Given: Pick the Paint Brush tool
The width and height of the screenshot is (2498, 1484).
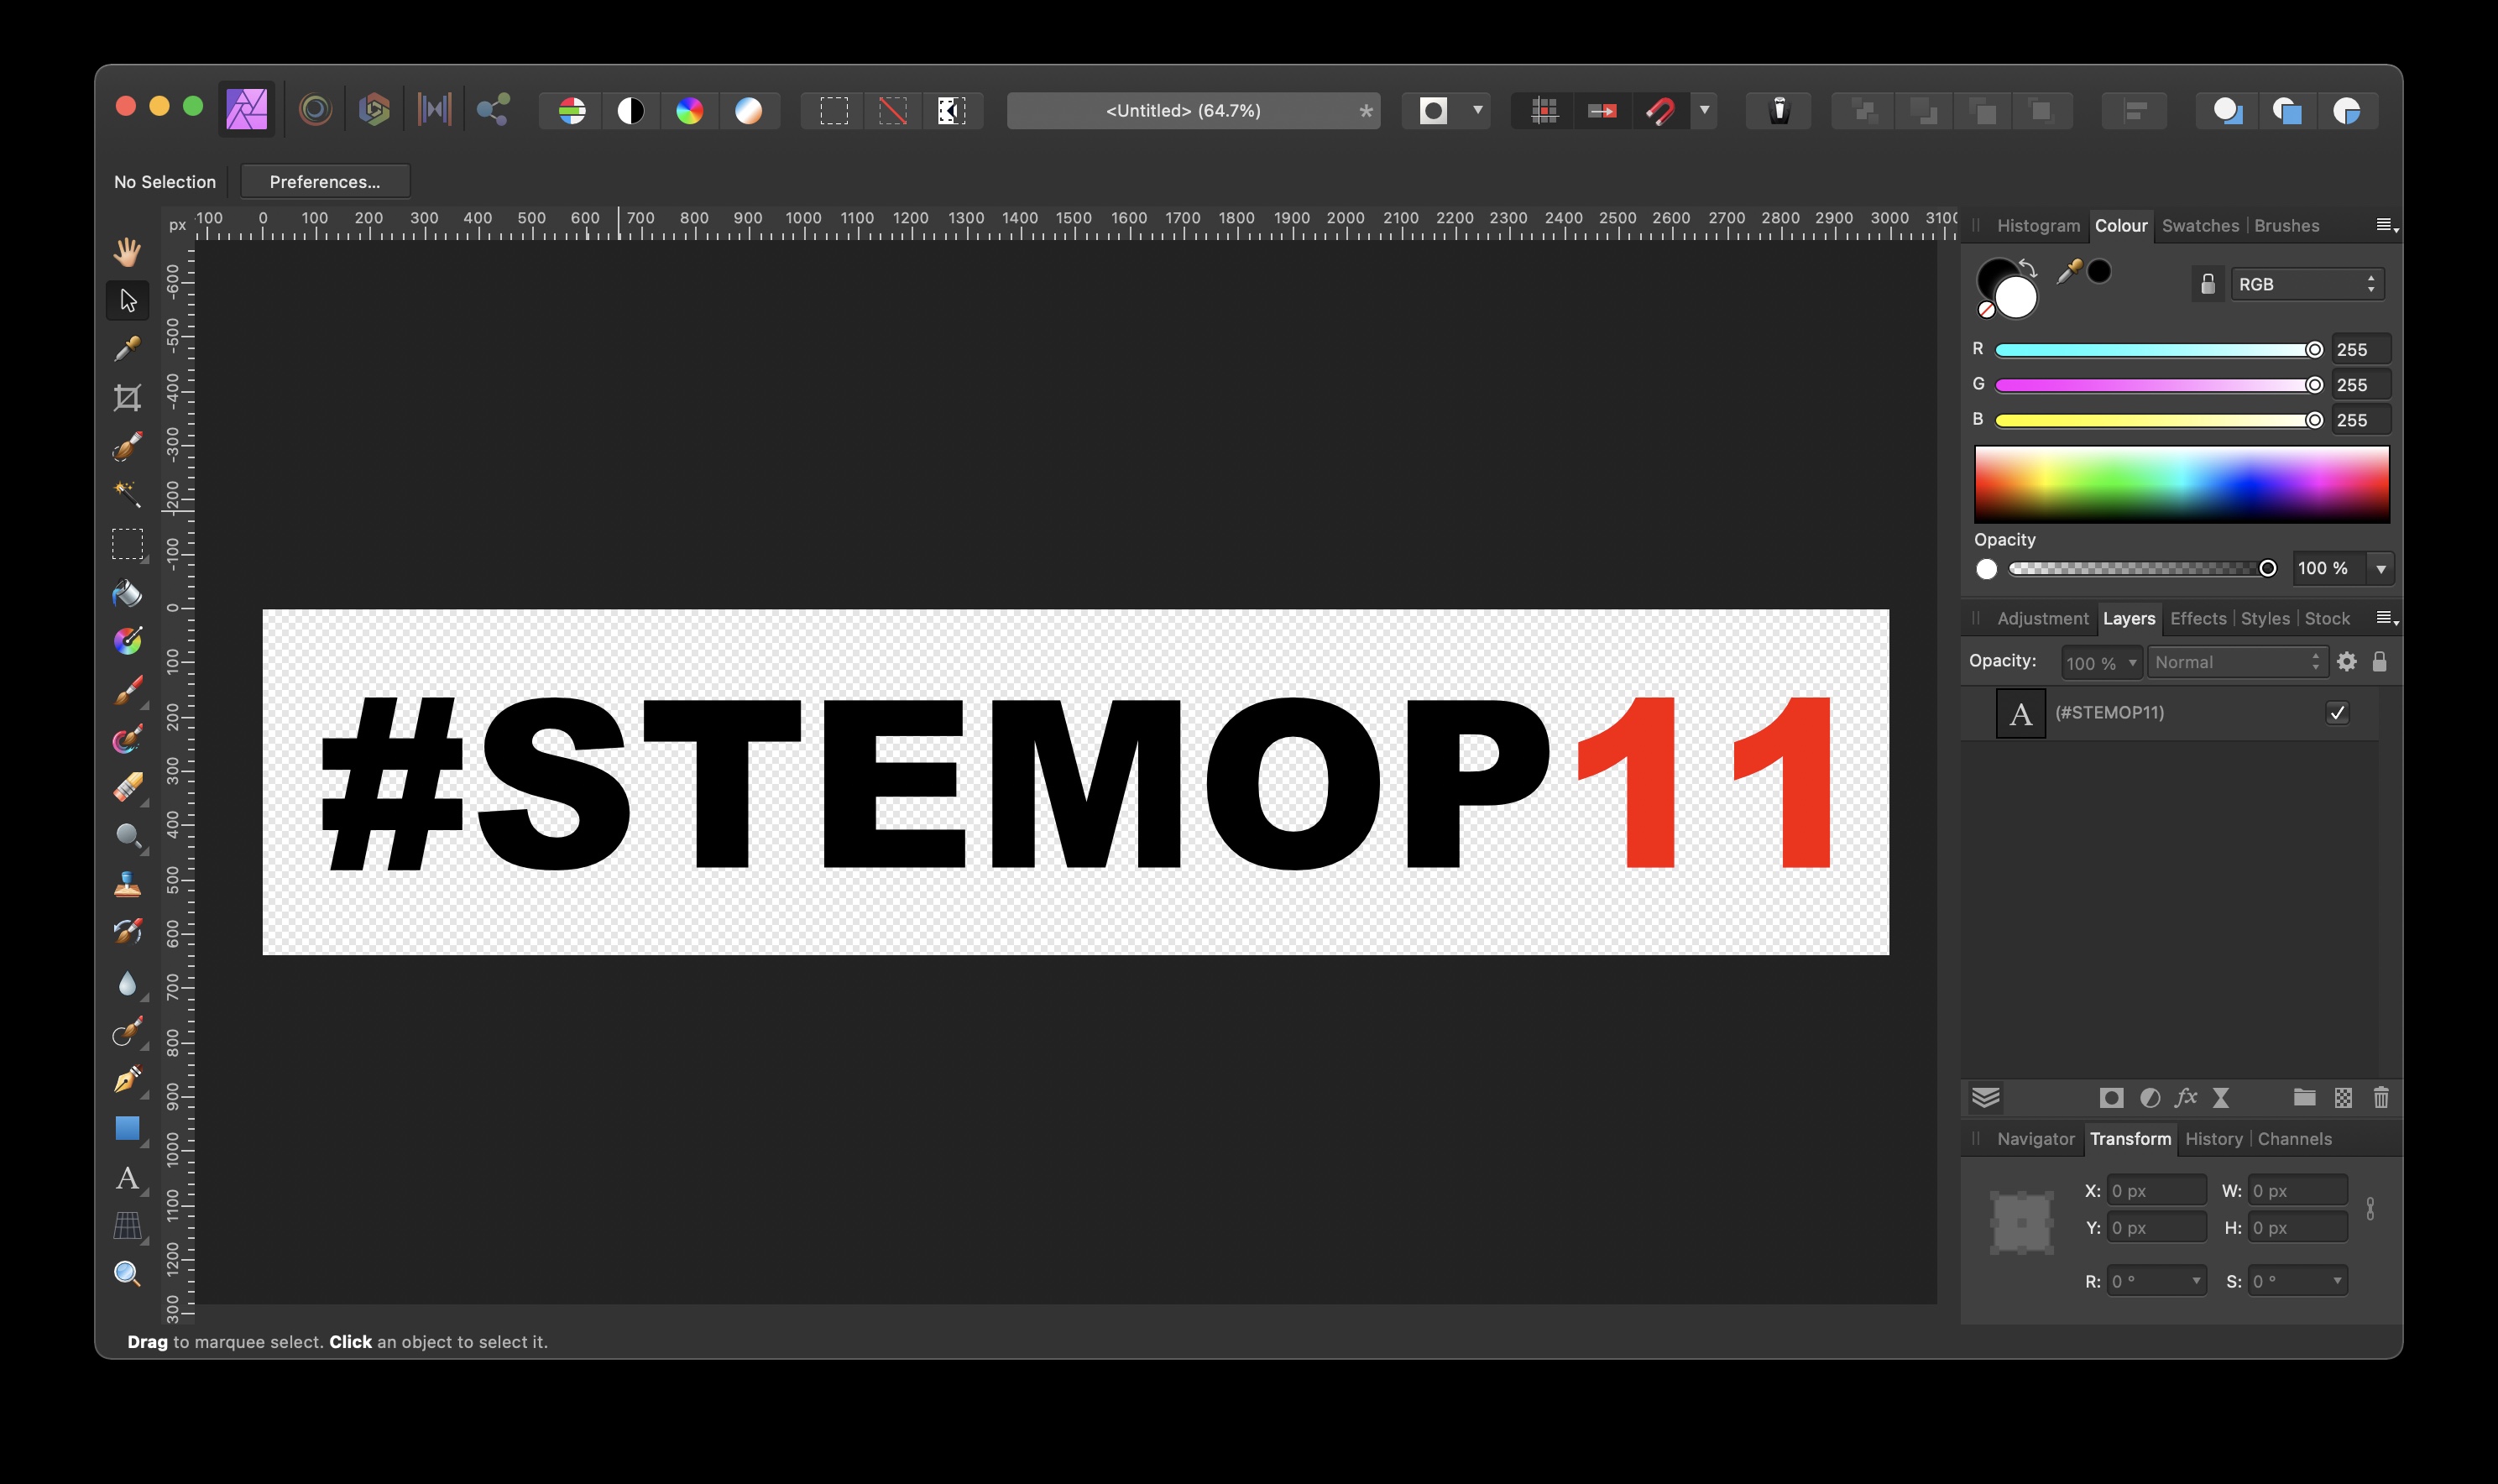Looking at the screenshot, I should [127, 690].
